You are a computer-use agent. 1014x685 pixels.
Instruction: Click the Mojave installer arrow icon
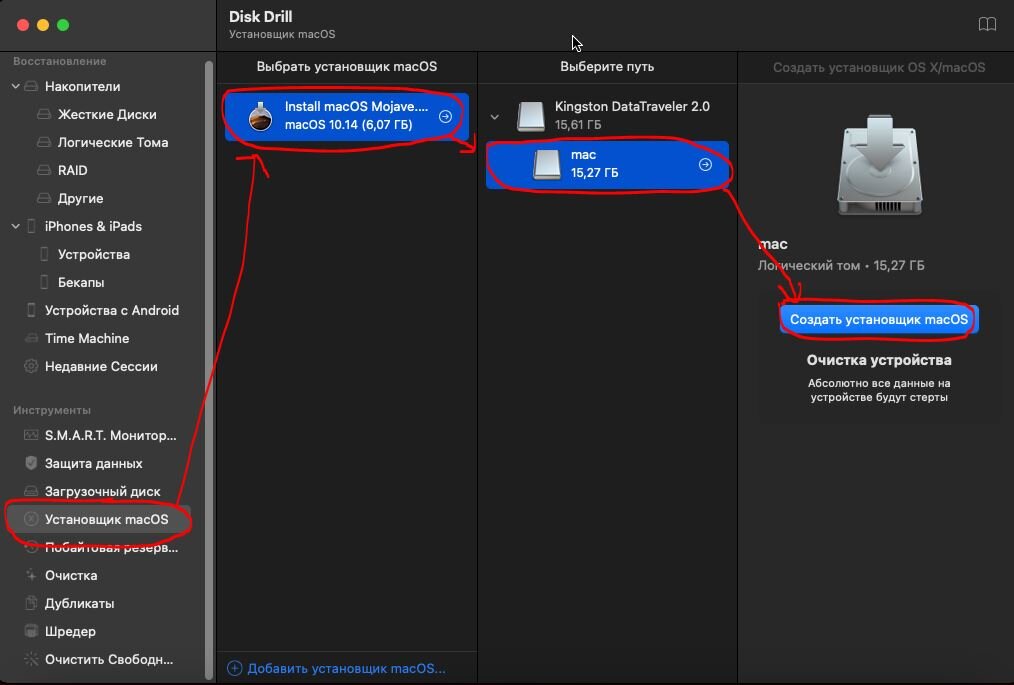[445, 116]
